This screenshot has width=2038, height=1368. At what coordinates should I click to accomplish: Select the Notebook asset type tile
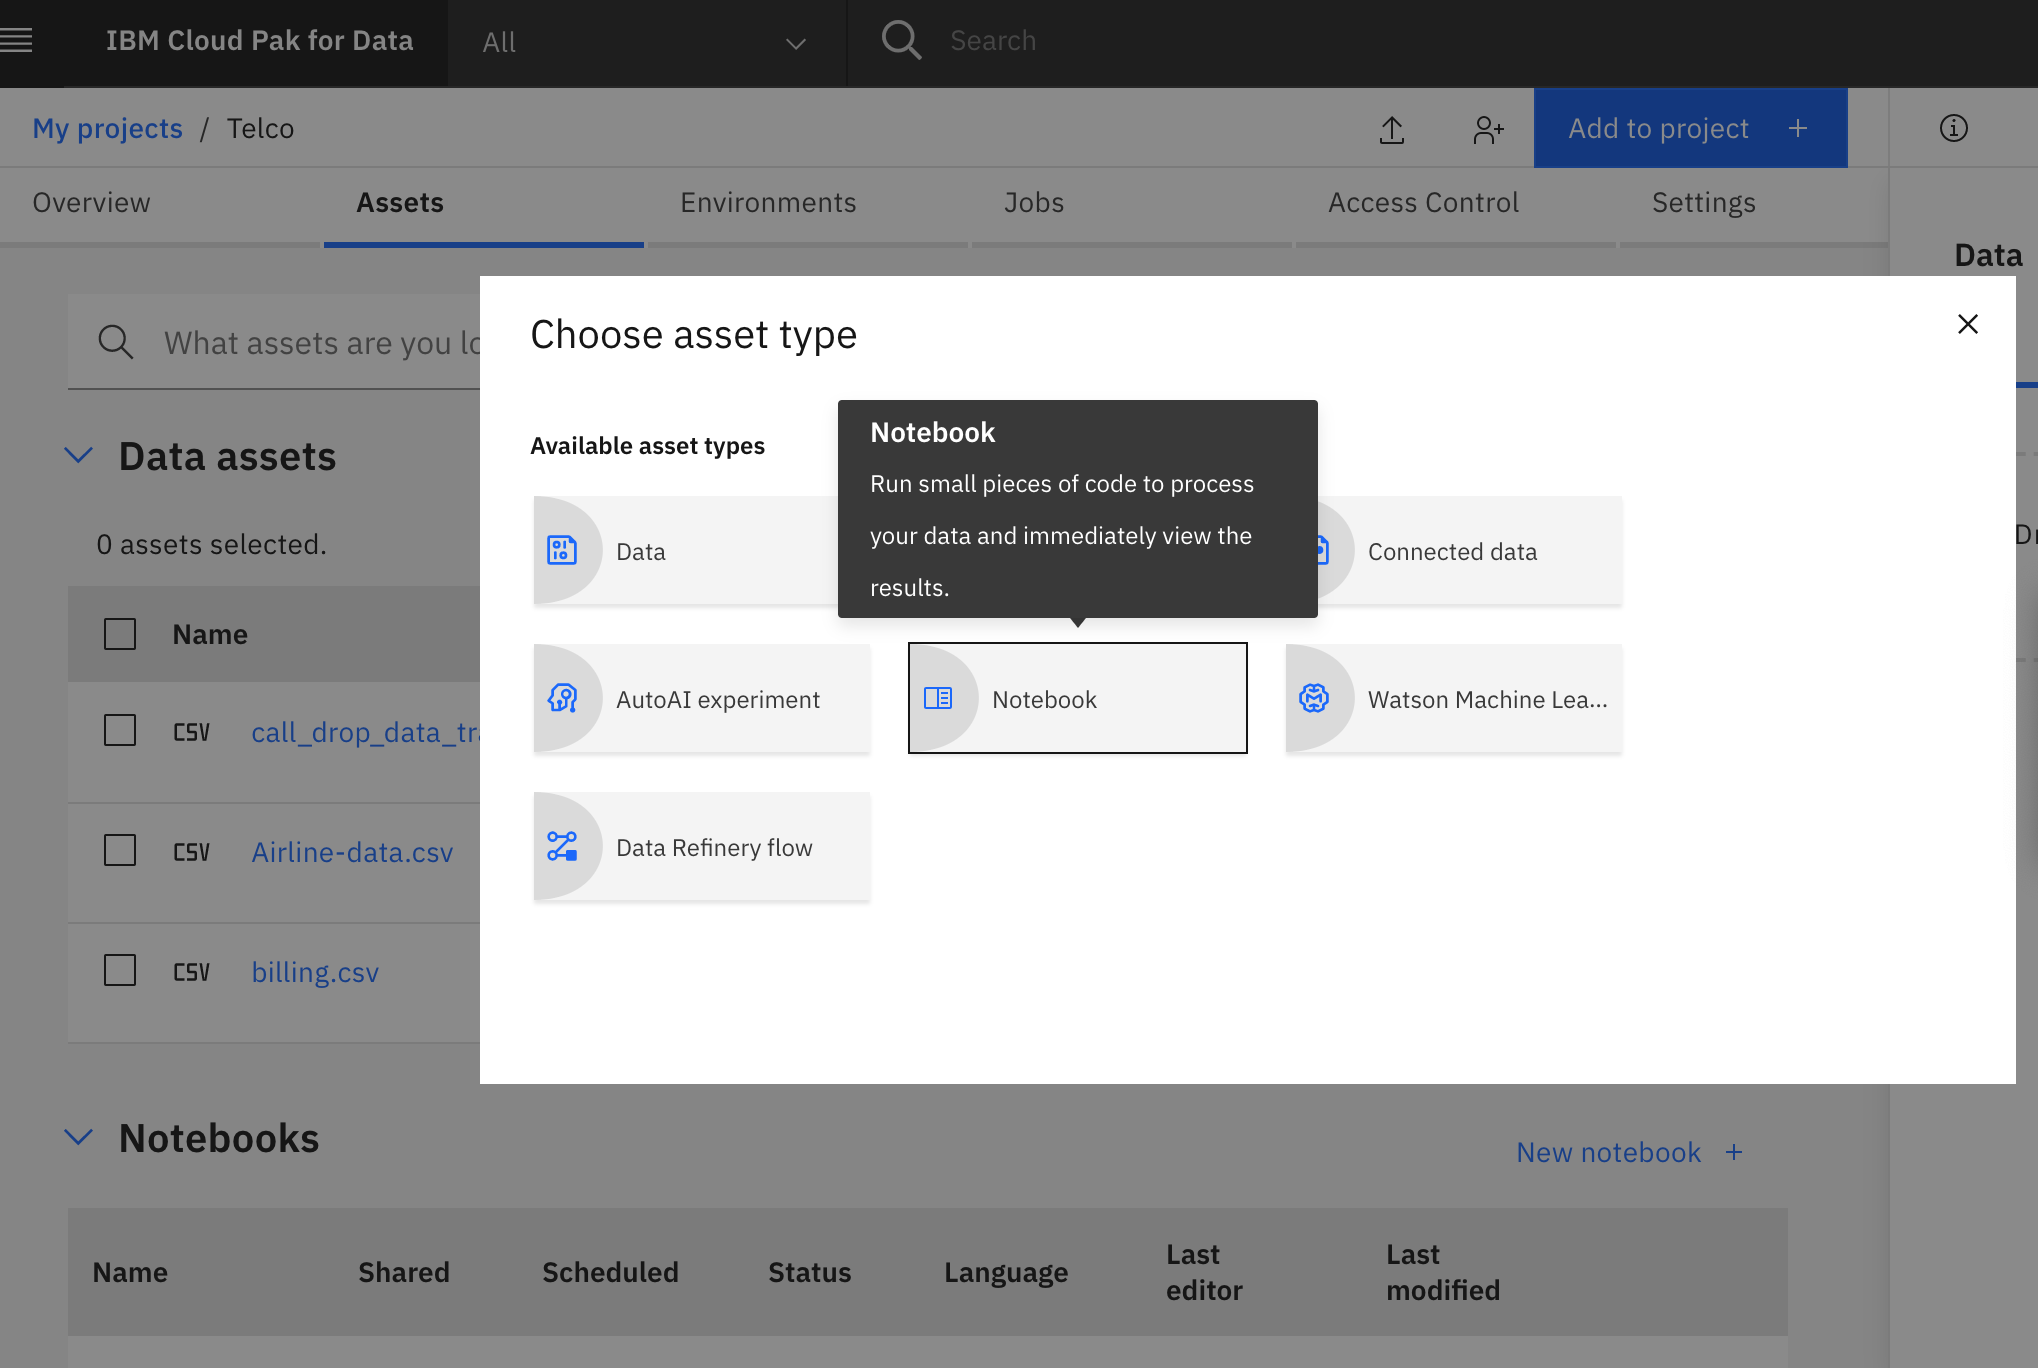coord(1077,699)
